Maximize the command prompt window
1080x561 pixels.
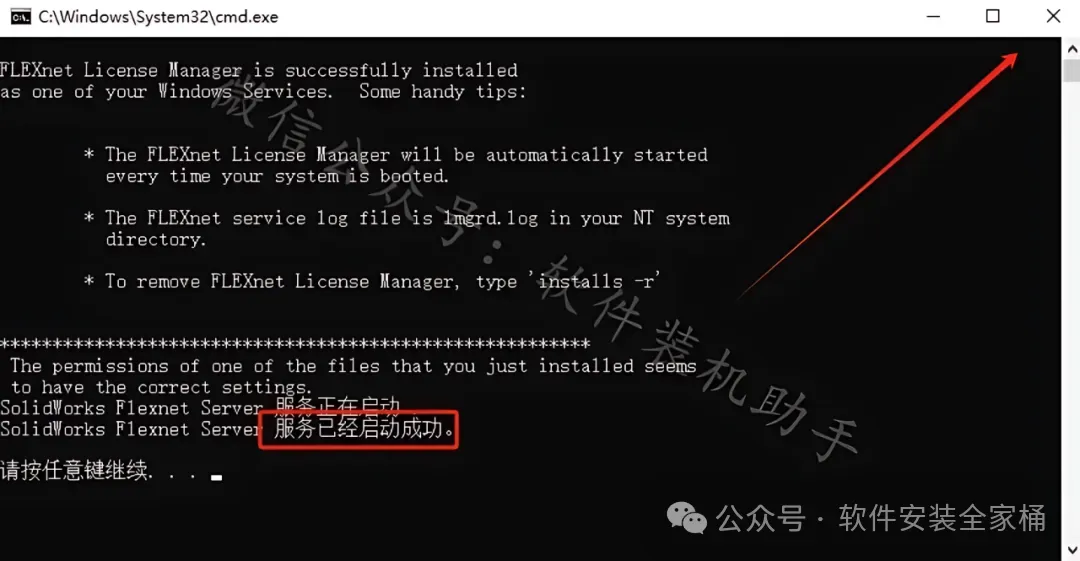(993, 16)
